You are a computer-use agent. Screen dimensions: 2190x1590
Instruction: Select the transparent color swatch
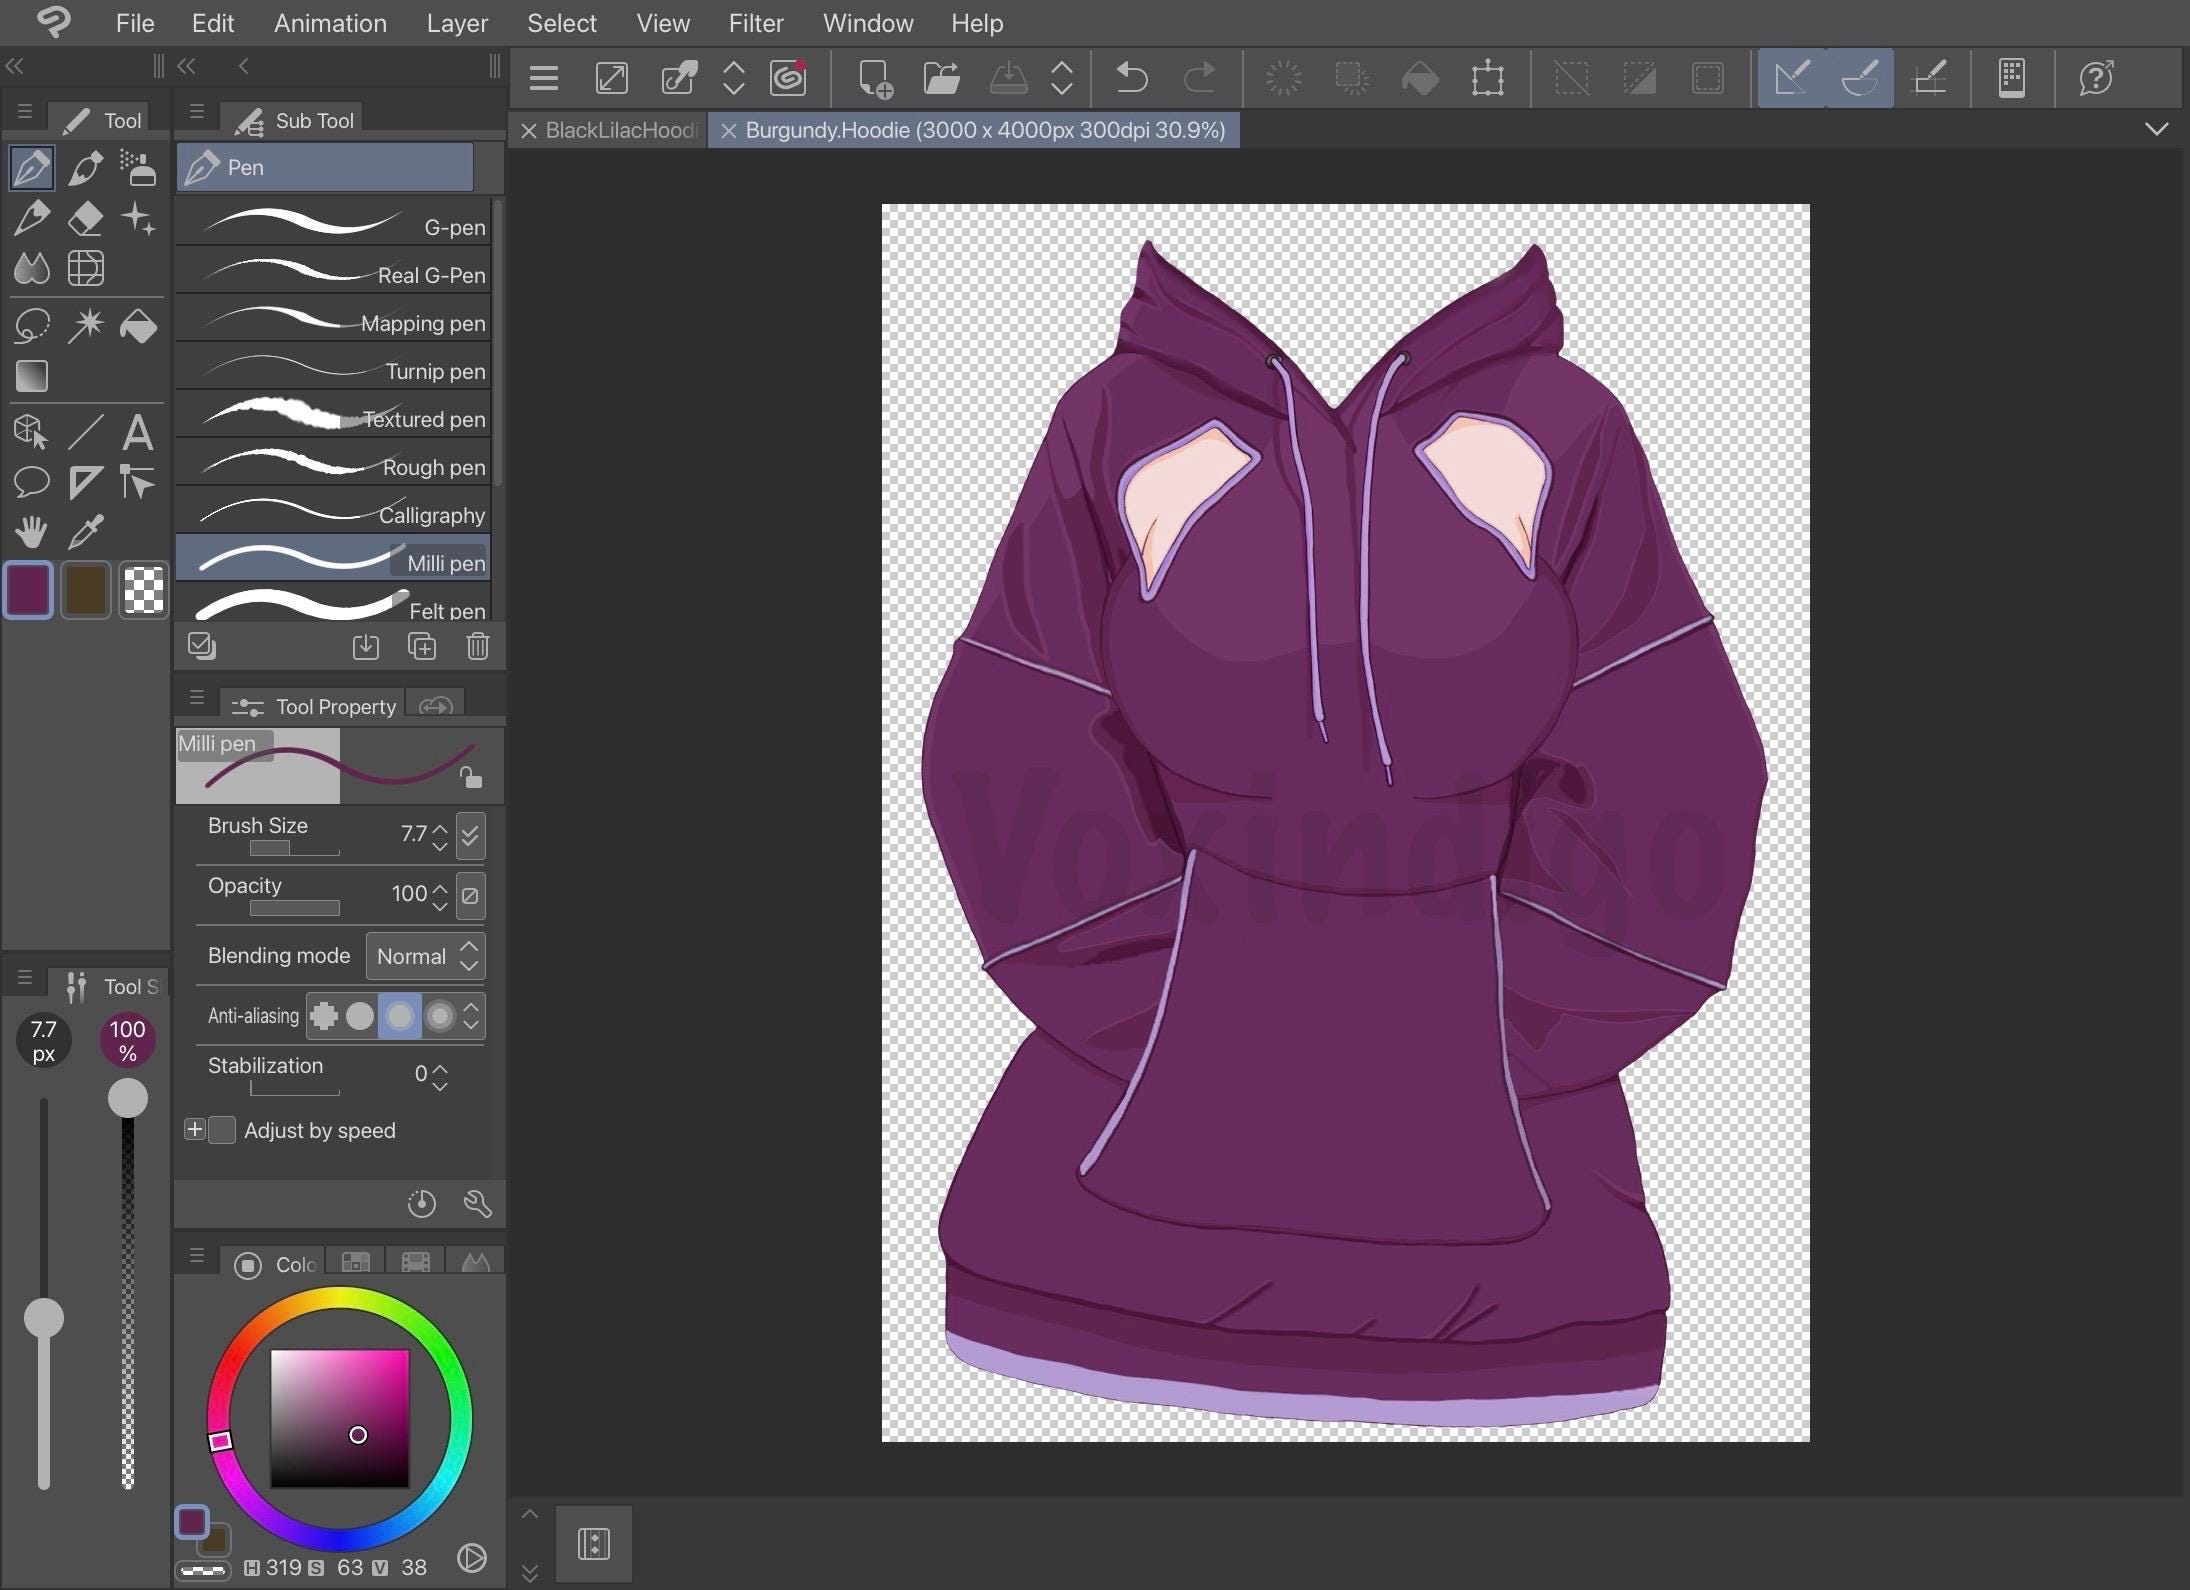143,589
